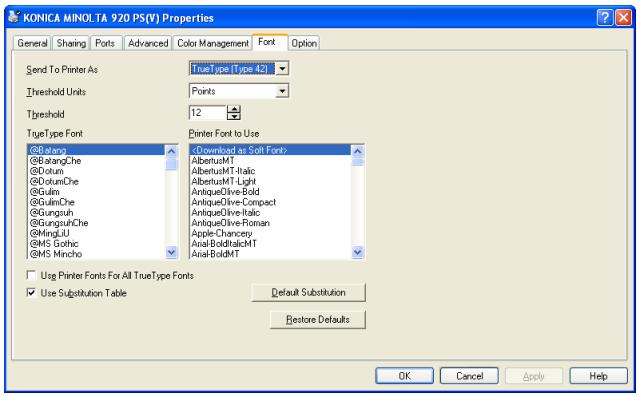
Task: Choose AntiqueOlive-Italic printer font
Action: 270,212
